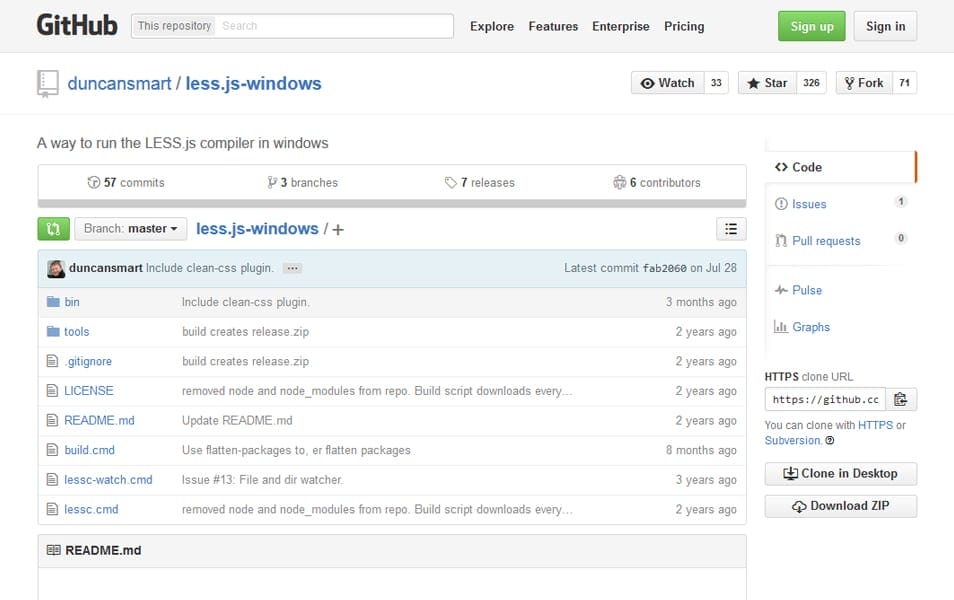Expand the commit message ellipsis button
This screenshot has width=954, height=600.
click(x=293, y=268)
